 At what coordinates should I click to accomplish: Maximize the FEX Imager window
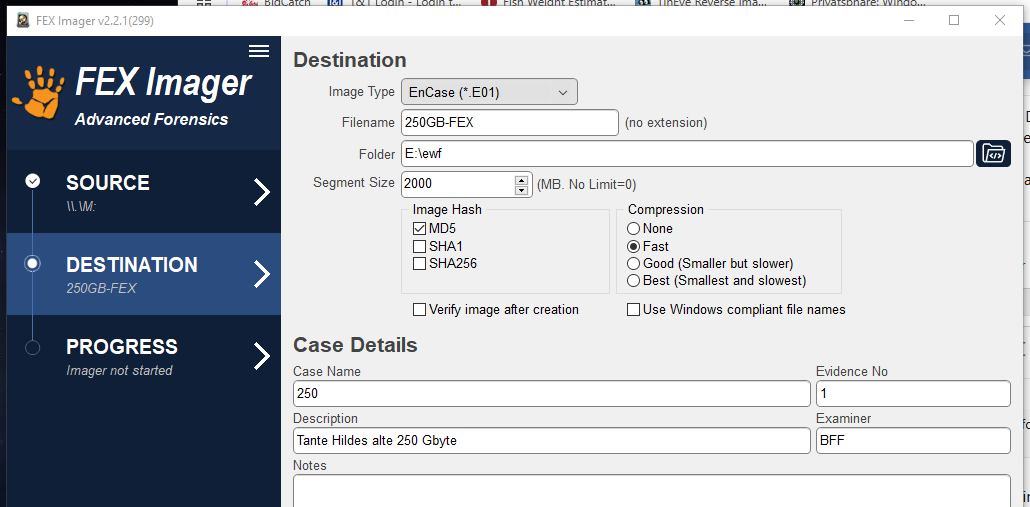[x=954, y=21]
